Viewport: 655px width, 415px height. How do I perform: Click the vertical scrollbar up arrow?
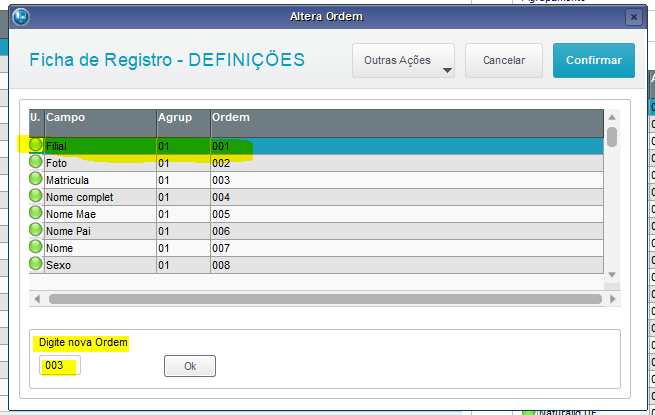tap(612, 117)
